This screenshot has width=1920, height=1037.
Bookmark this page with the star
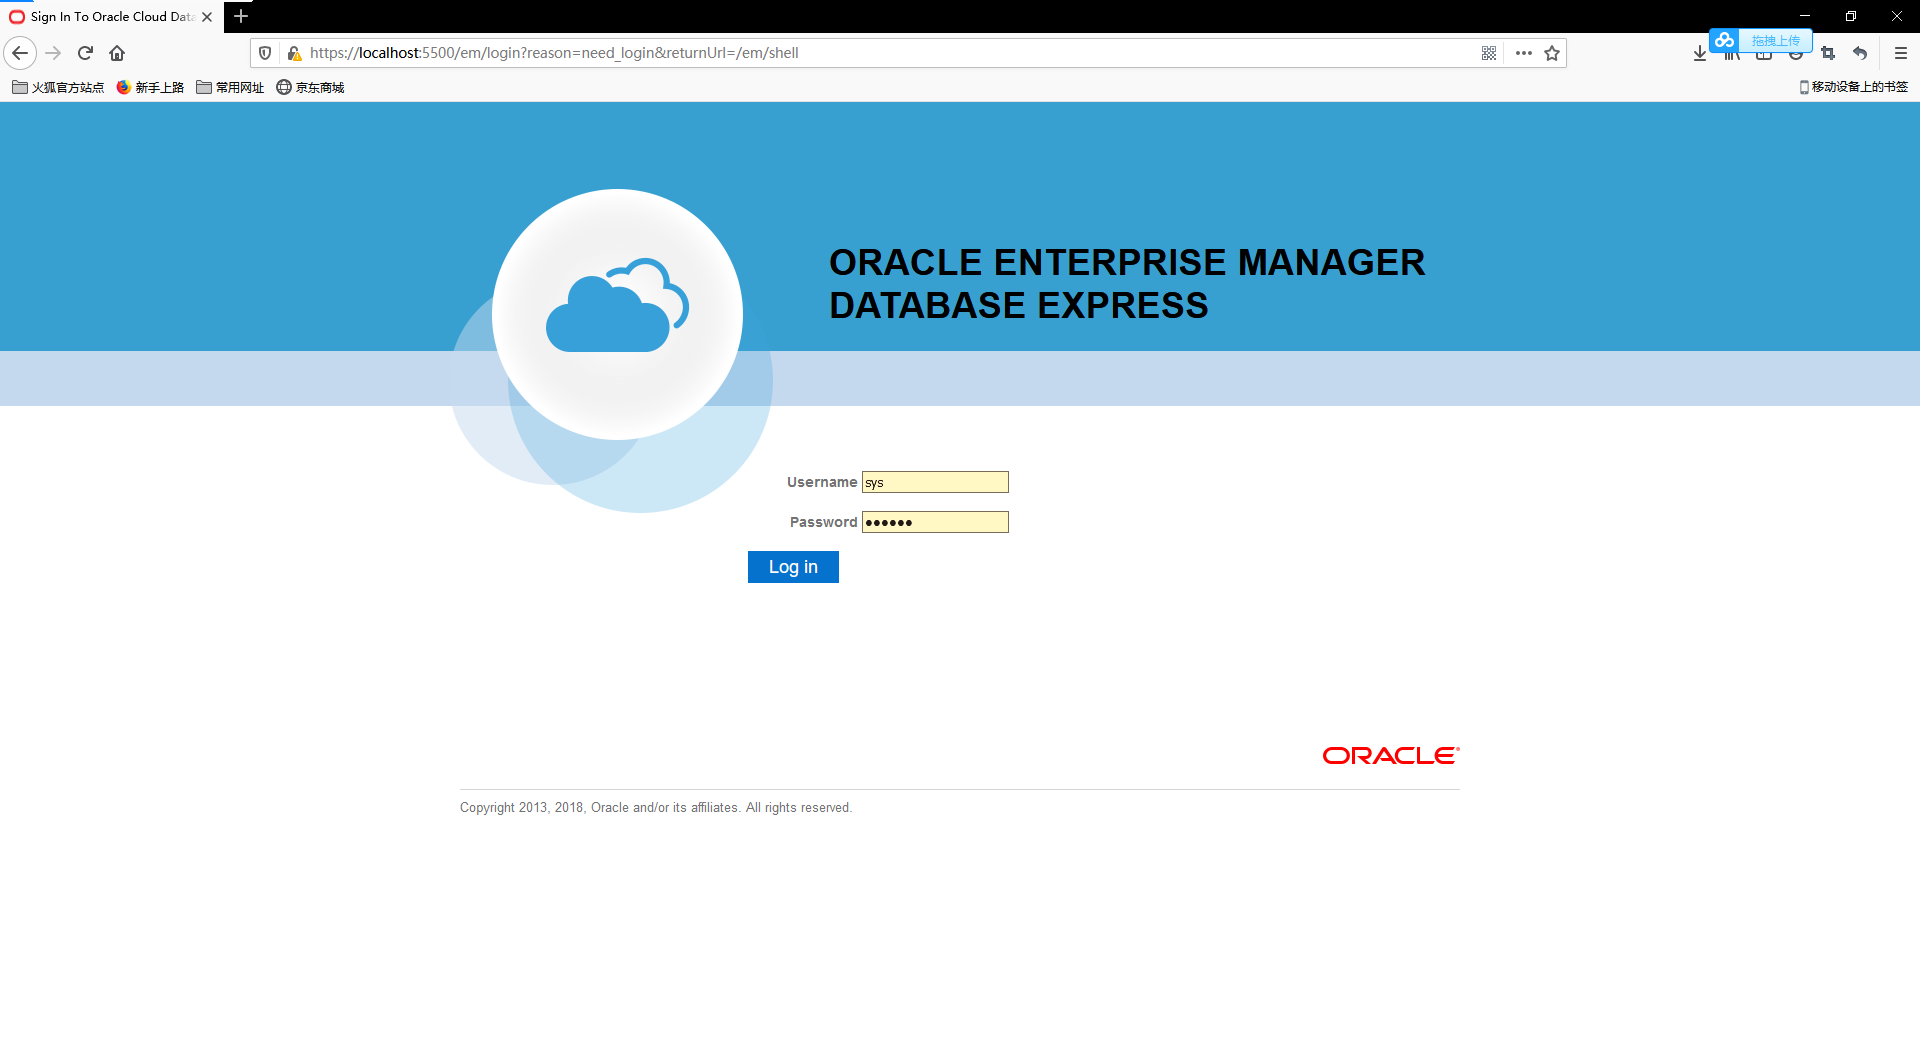coord(1552,53)
